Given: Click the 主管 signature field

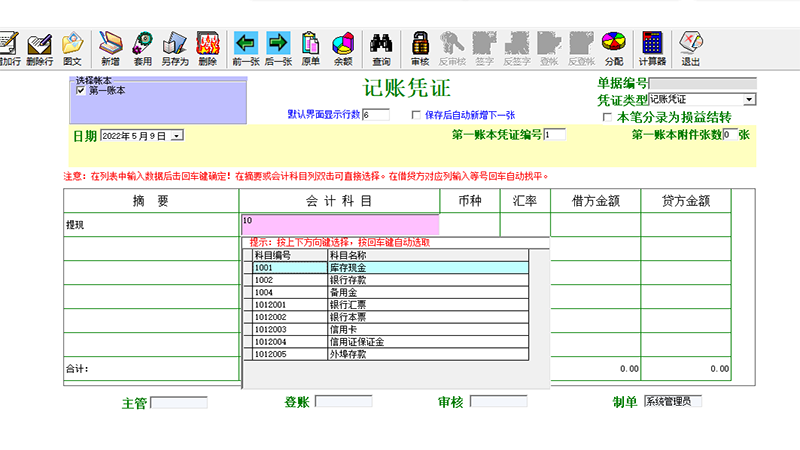Looking at the screenshot, I should (x=179, y=403).
